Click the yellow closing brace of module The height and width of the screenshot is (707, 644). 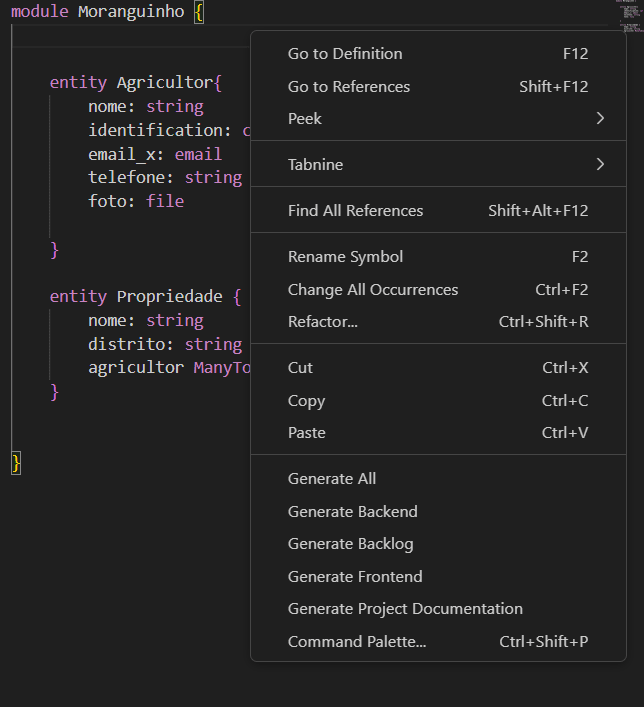pos(16,463)
